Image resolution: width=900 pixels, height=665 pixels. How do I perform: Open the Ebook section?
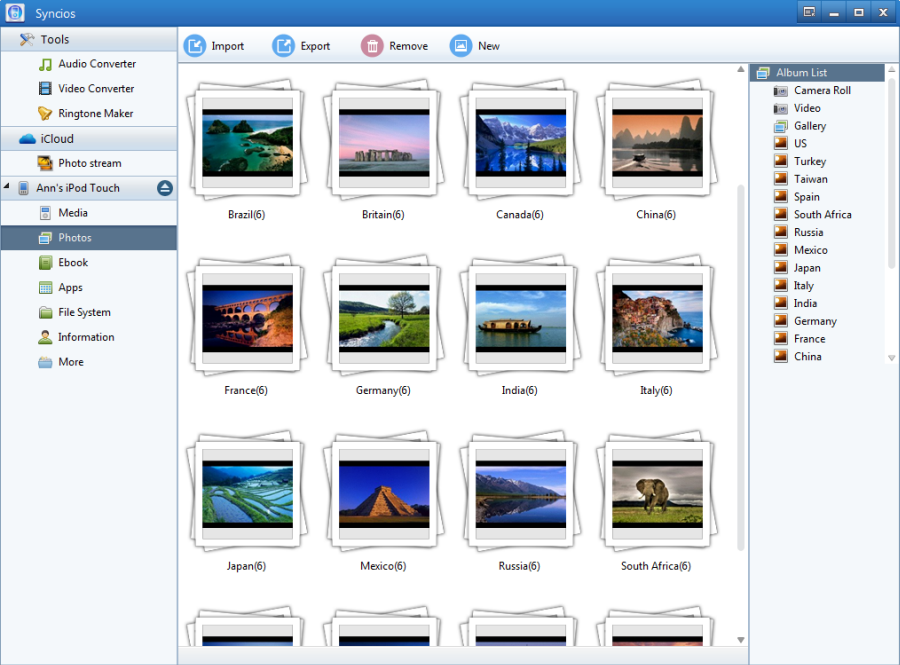88,262
